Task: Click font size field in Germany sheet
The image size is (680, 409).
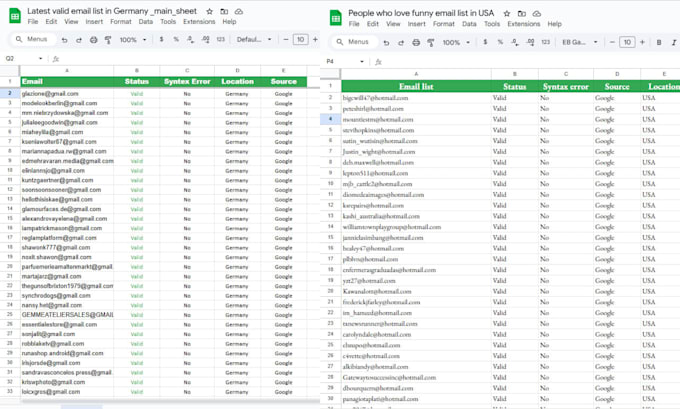Action: 301,39
